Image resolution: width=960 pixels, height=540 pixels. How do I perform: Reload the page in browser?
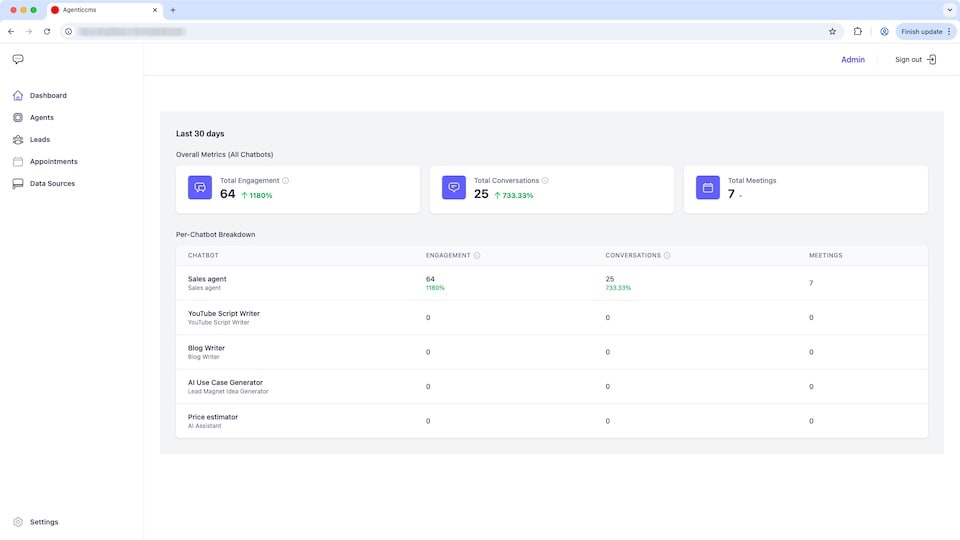pos(47,32)
